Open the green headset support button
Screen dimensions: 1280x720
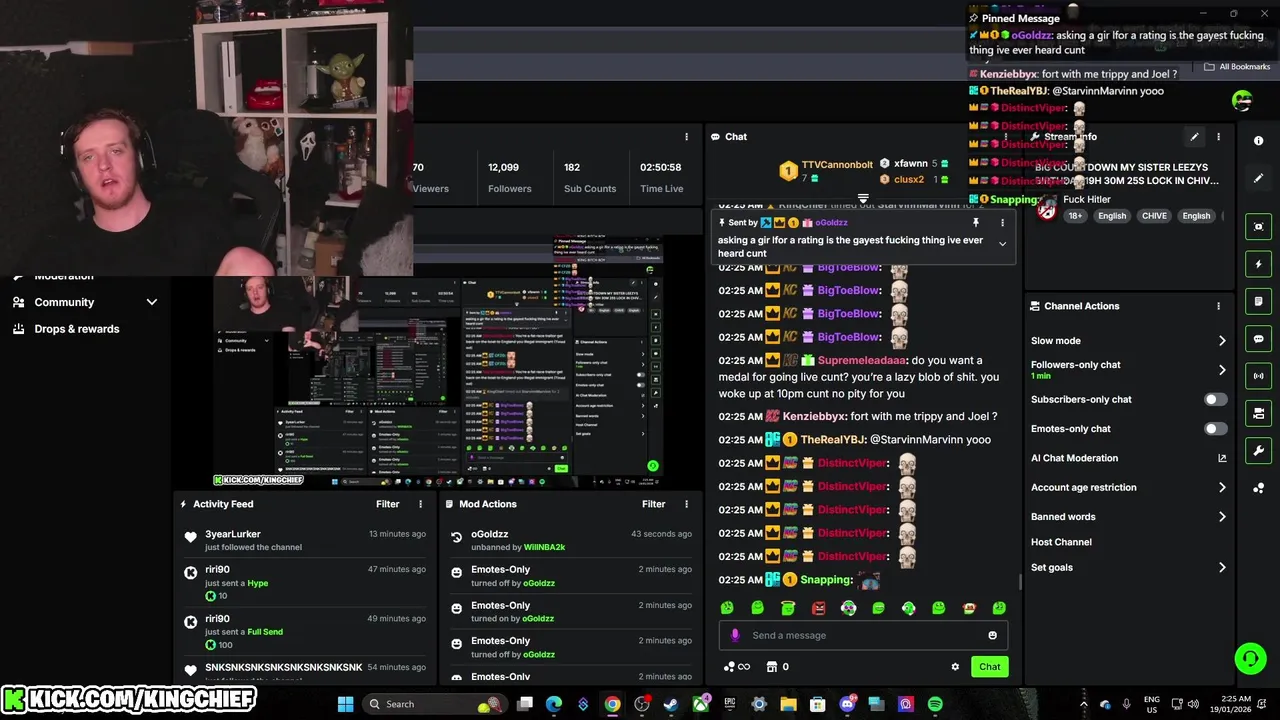tap(1250, 658)
